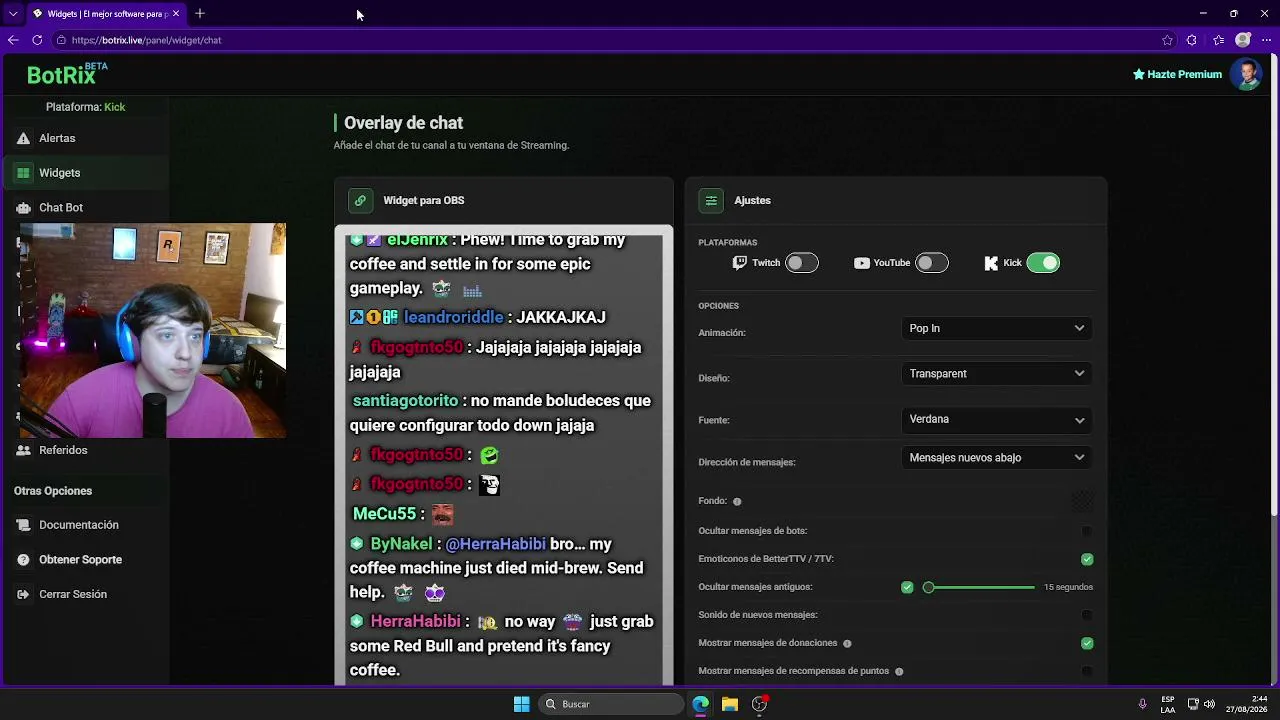The width and height of the screenshot is (1280, 720).
Task: Click the Kick logo icon
Action: 991,263
